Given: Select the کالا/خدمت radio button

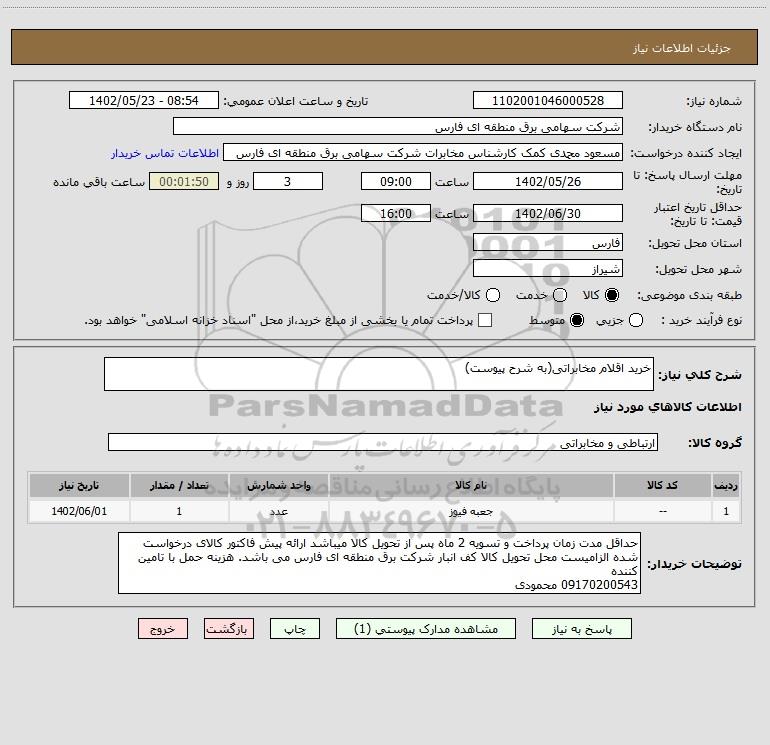Looking at the screenshot, I should pos(493,295).
